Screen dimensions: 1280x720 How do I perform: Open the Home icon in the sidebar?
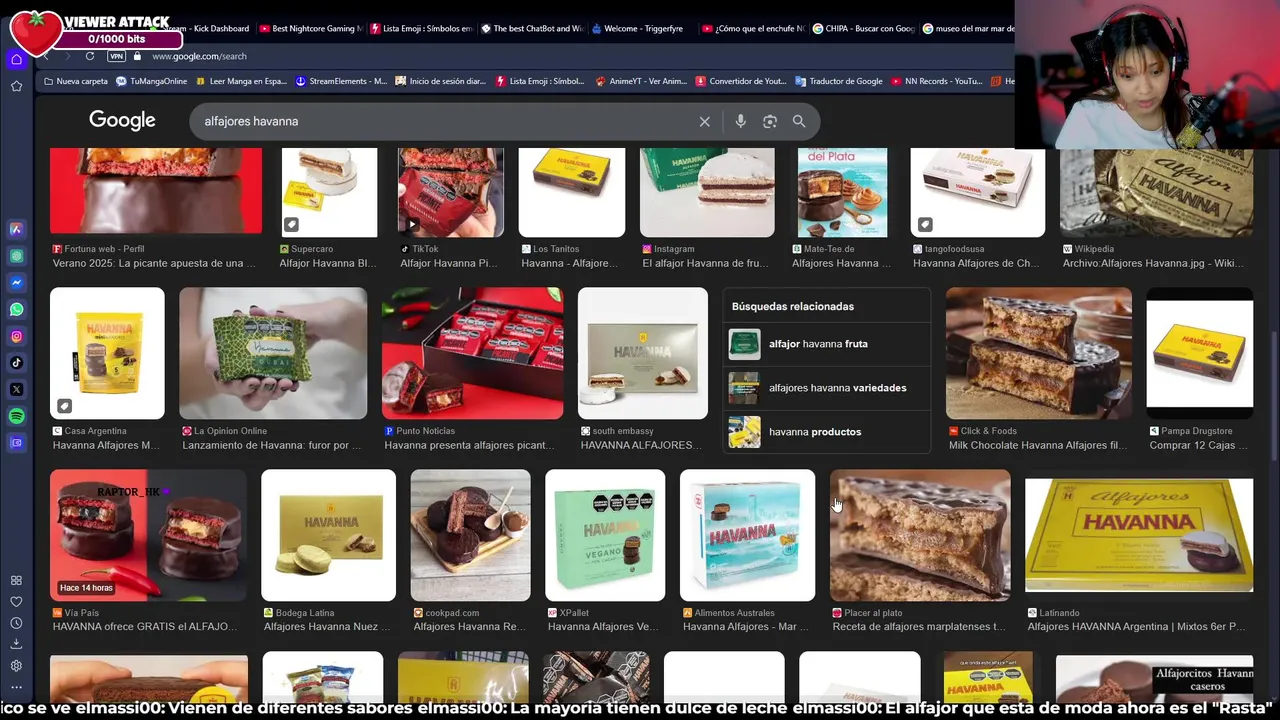pos(16,59)
